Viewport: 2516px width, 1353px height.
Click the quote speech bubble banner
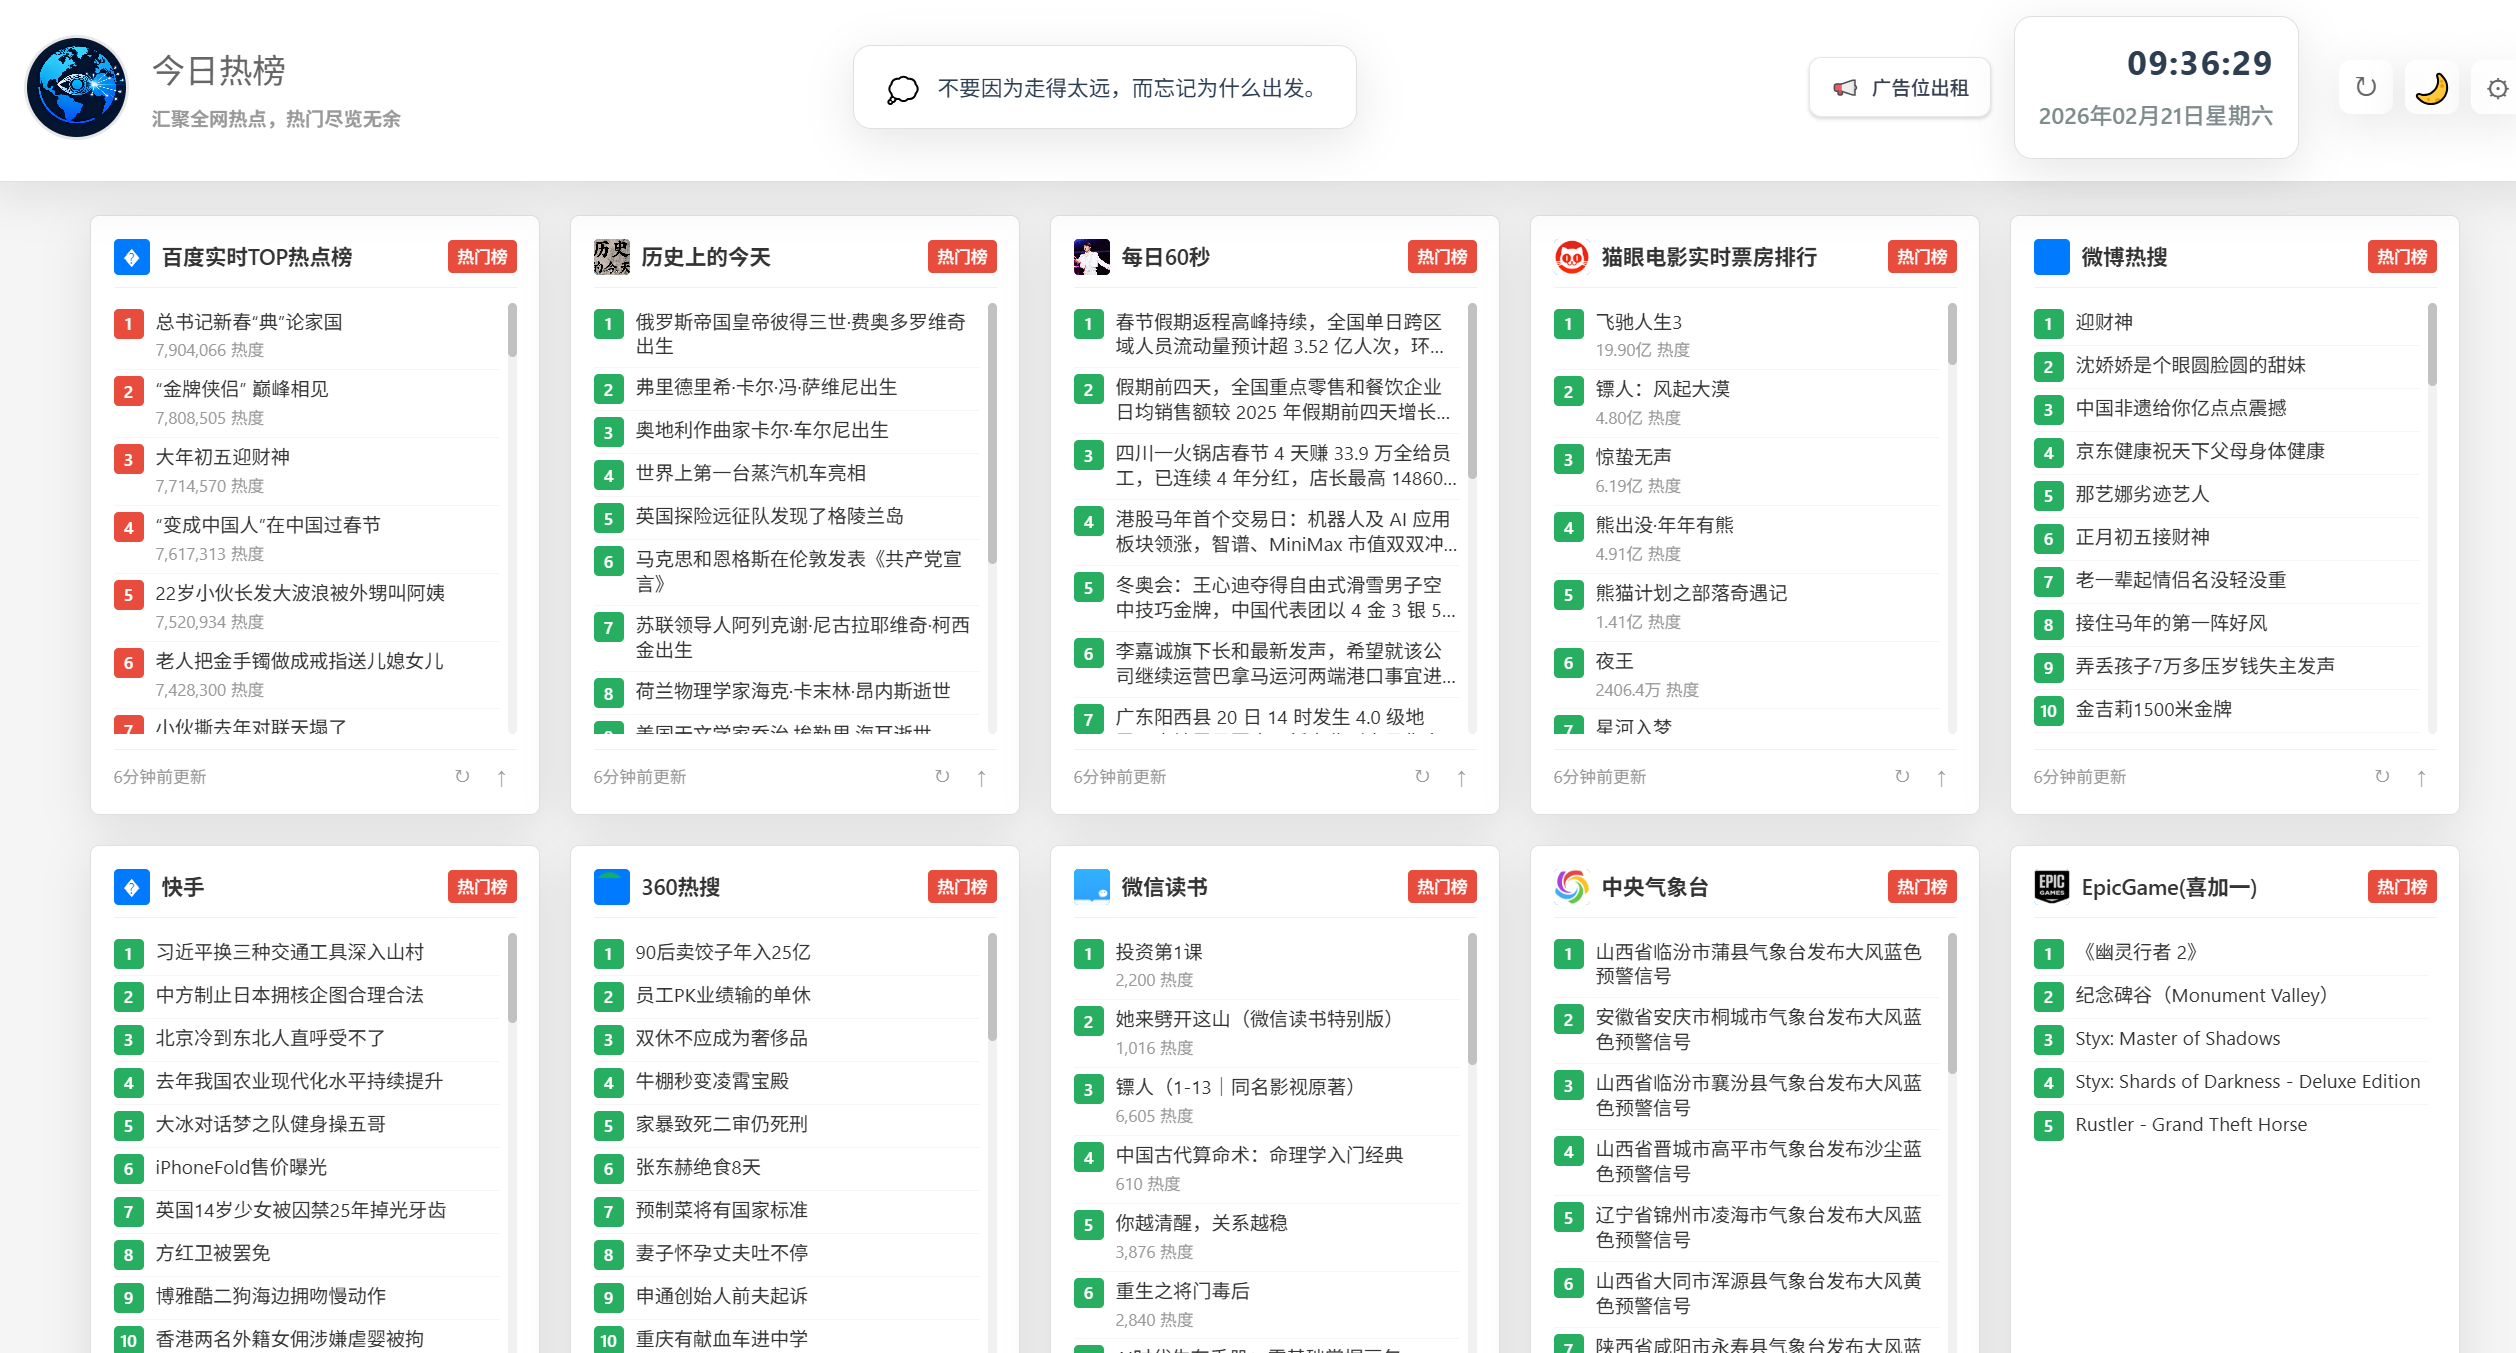[x=1104, y=88]
